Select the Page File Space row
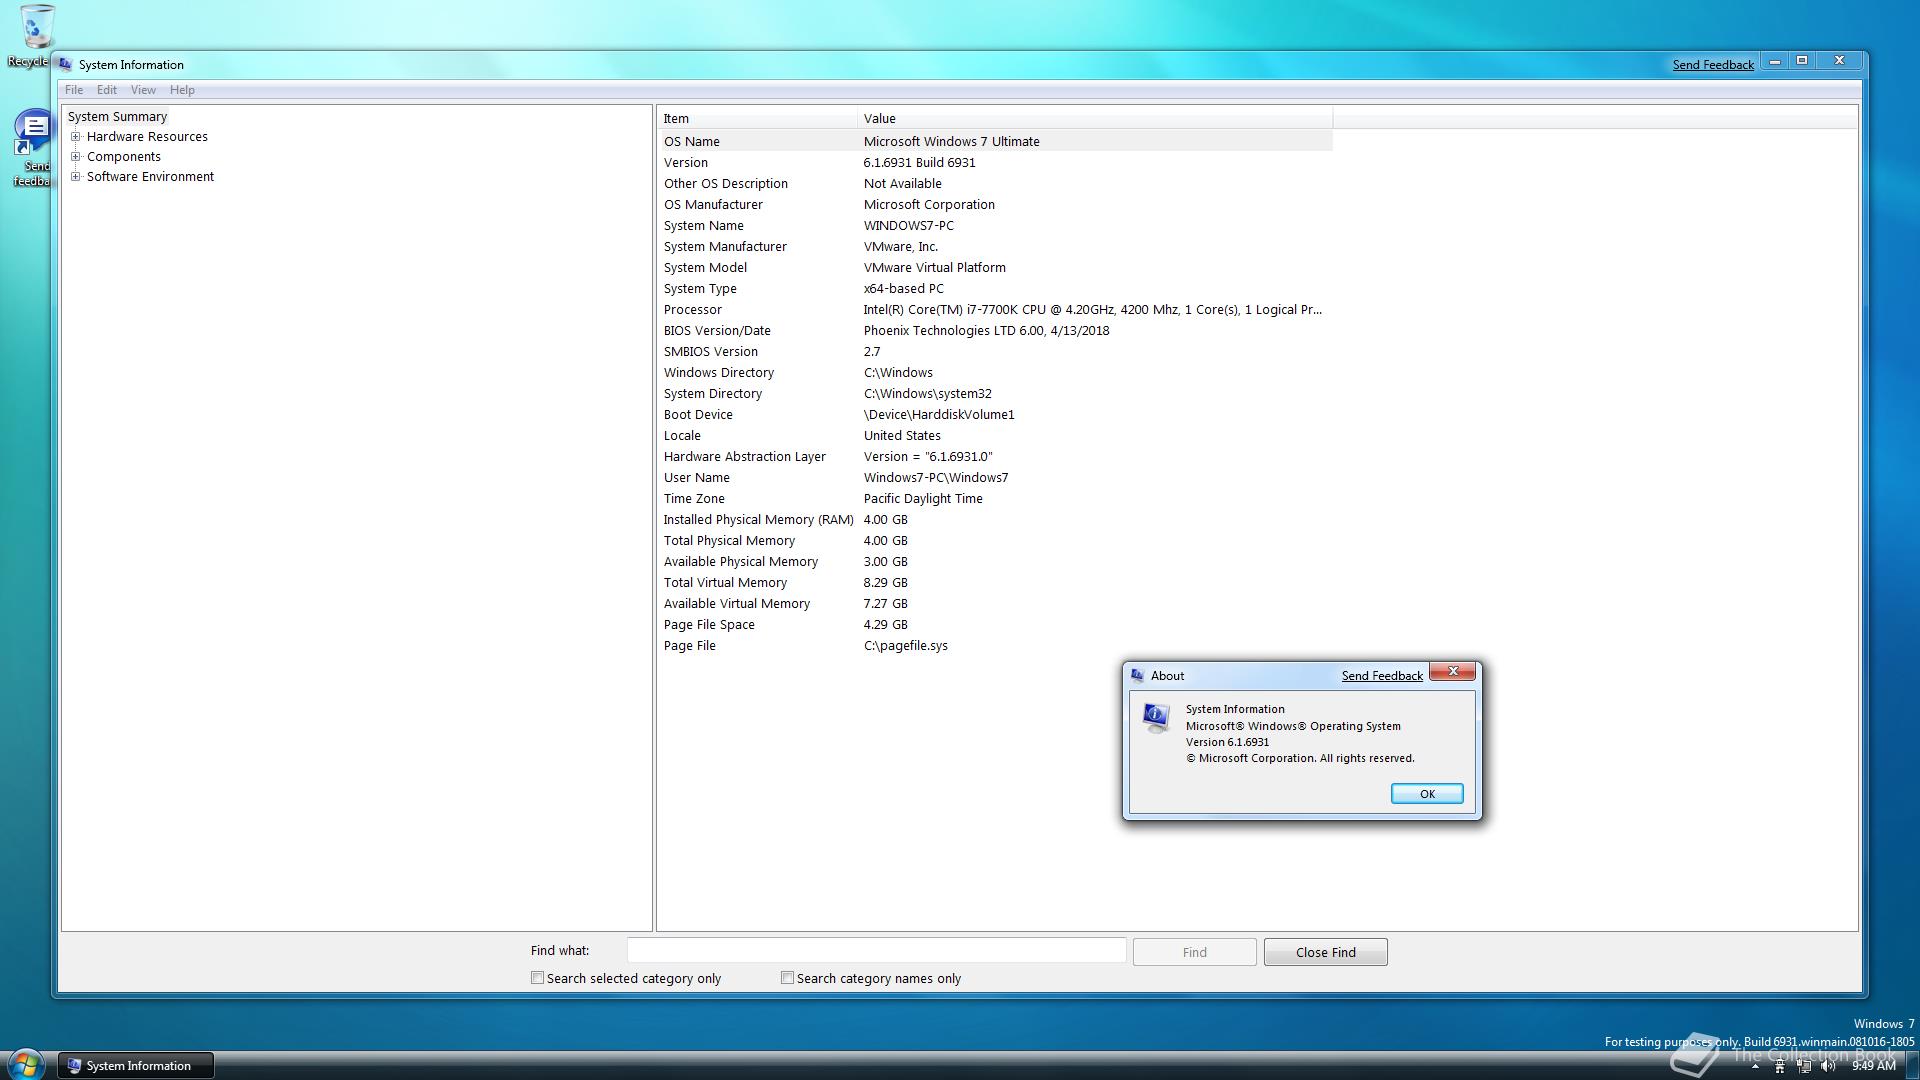This screenshot has width=1920, height=1080. point(995,625)
